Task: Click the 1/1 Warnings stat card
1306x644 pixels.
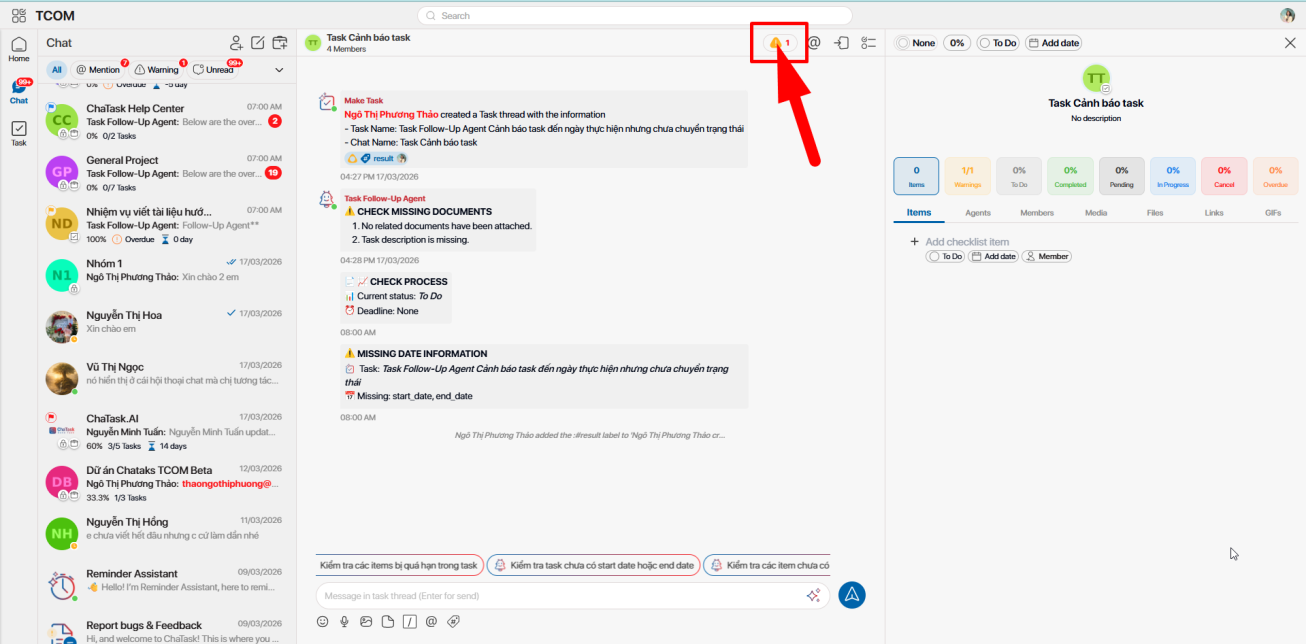Action: click(x=968, y=176)
